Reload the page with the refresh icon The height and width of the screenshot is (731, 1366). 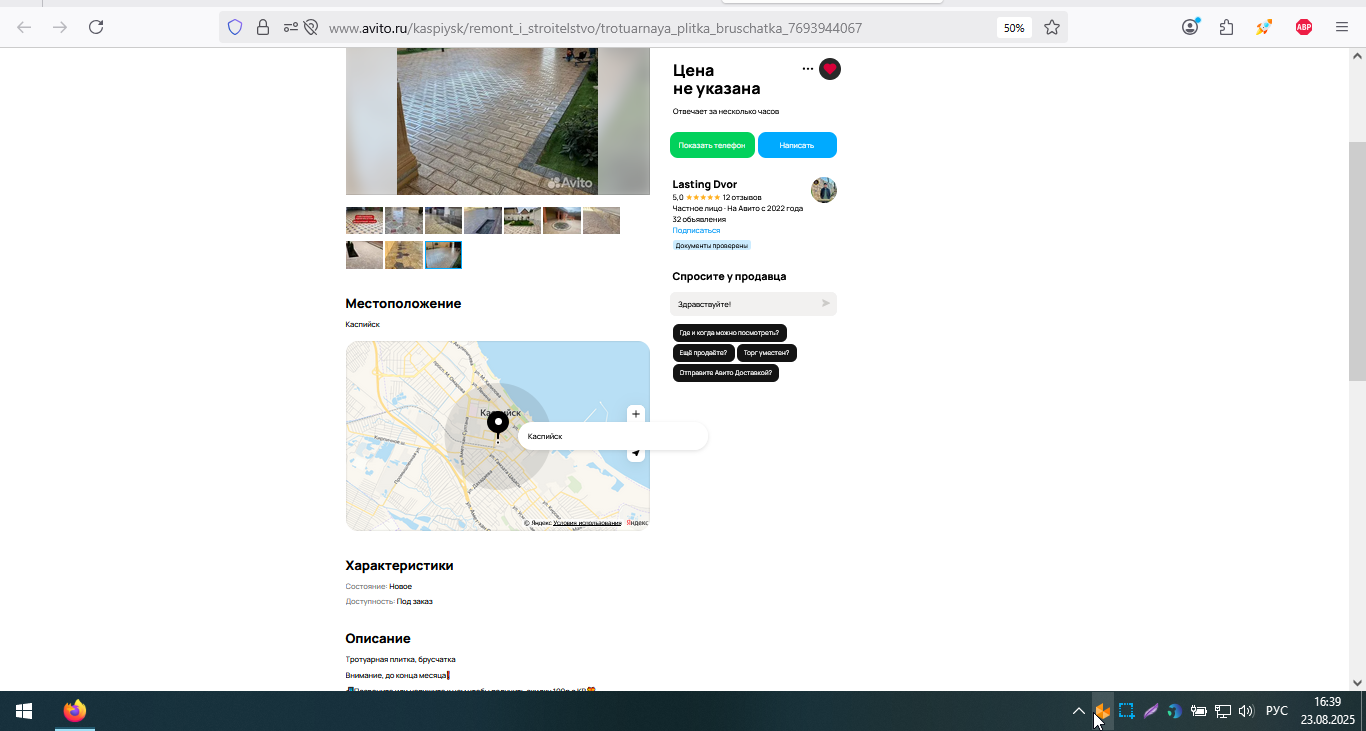[x=96, y=27]
